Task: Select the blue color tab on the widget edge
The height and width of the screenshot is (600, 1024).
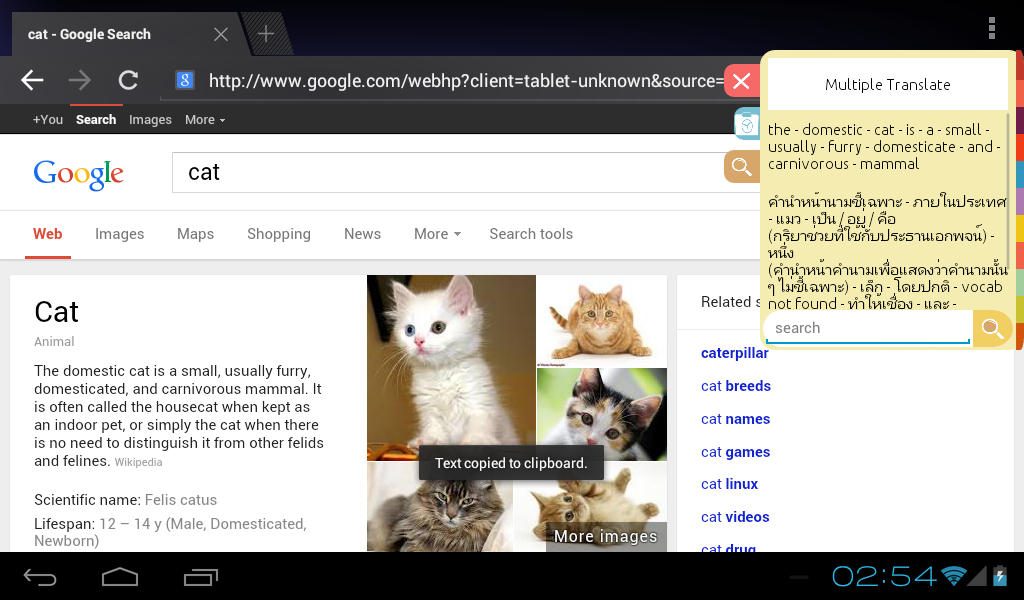Action: click(x=1019, y=175)
